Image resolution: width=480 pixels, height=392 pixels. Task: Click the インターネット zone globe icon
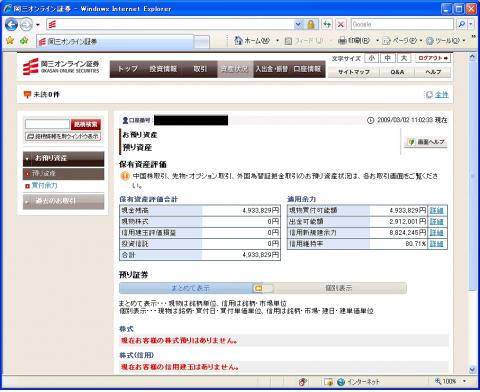click(341, 382)
